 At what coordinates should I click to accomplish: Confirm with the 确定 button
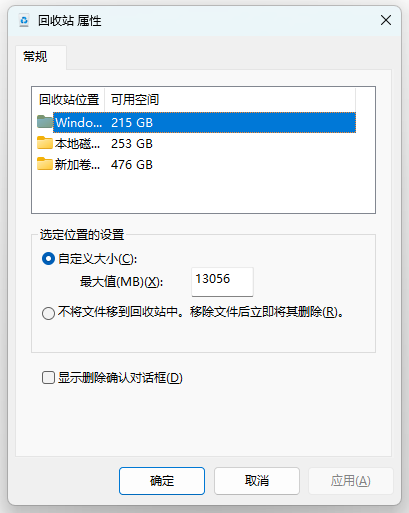(162, 481)
